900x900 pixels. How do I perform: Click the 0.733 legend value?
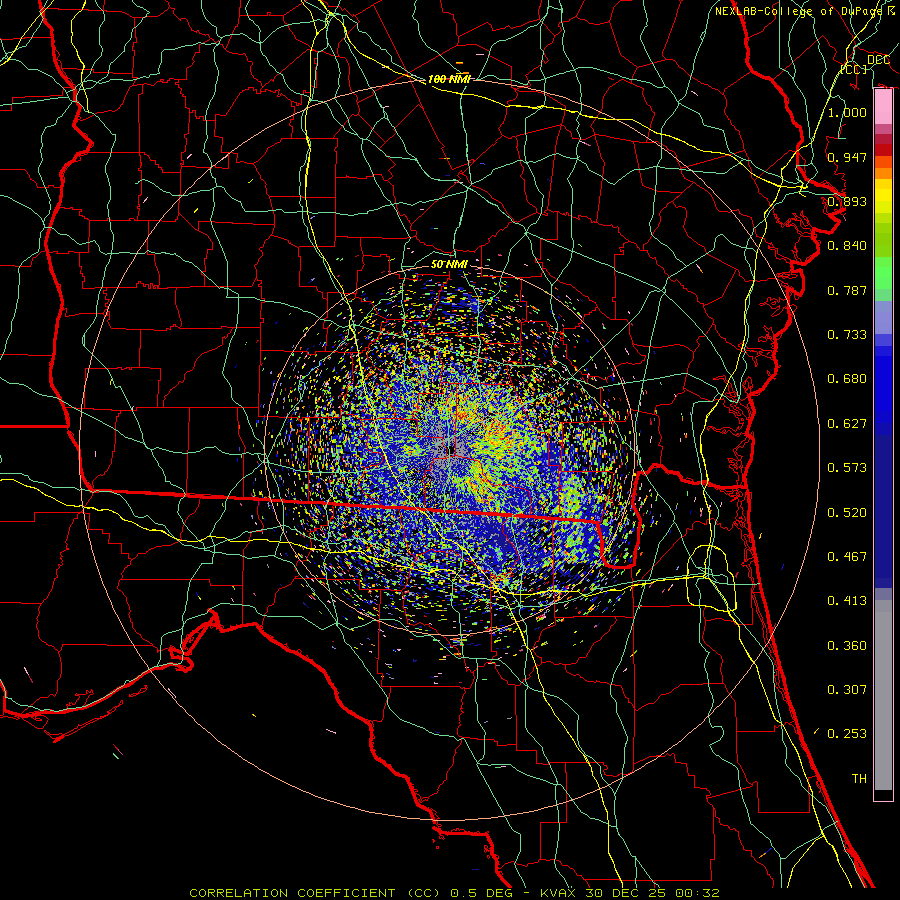coord(847,335)
